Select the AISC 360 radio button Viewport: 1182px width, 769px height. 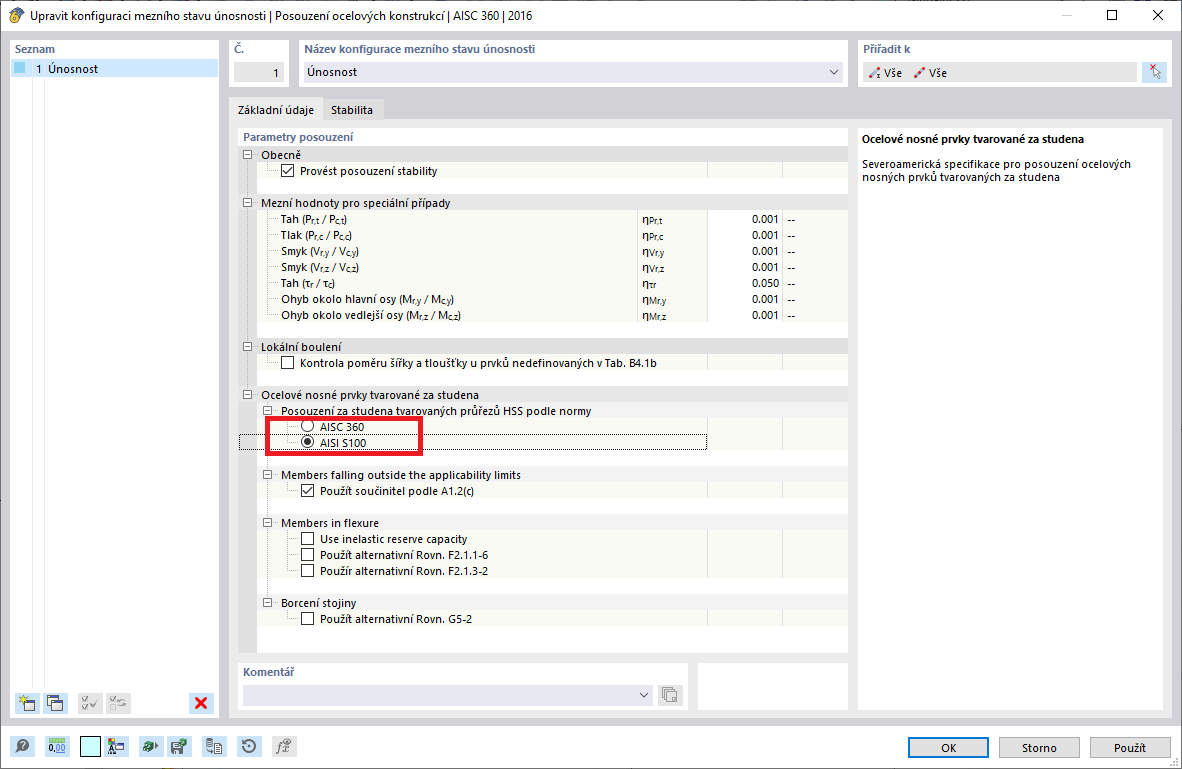(306, 426)
